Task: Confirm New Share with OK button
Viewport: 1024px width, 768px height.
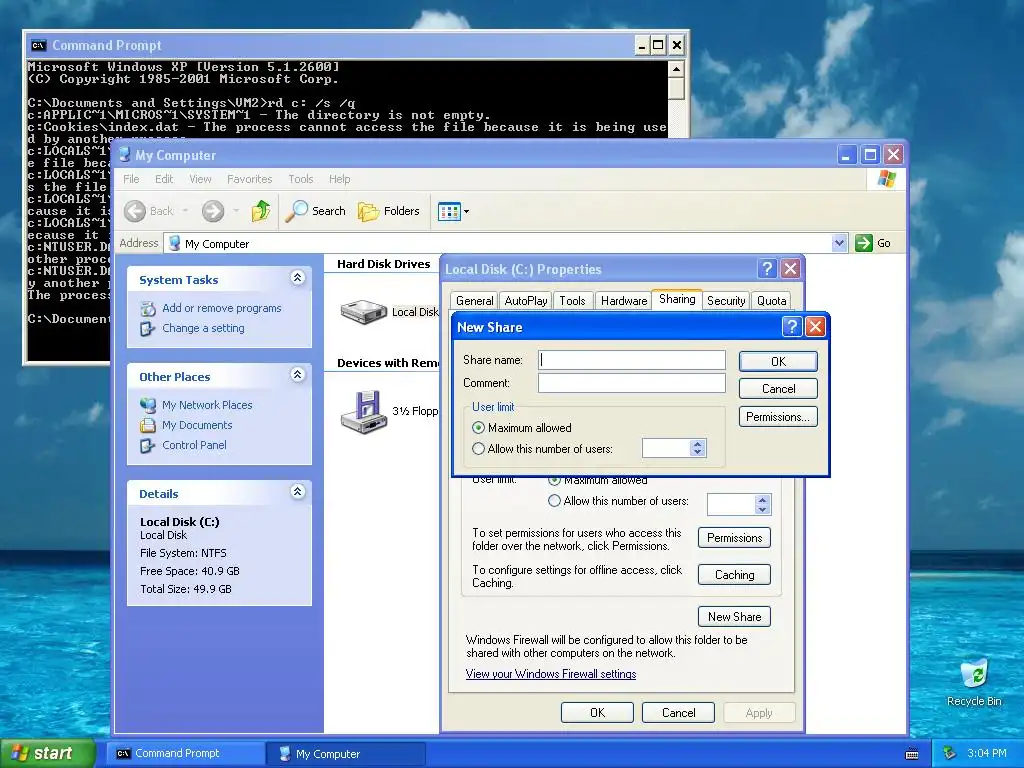Action: click(778, 362)
